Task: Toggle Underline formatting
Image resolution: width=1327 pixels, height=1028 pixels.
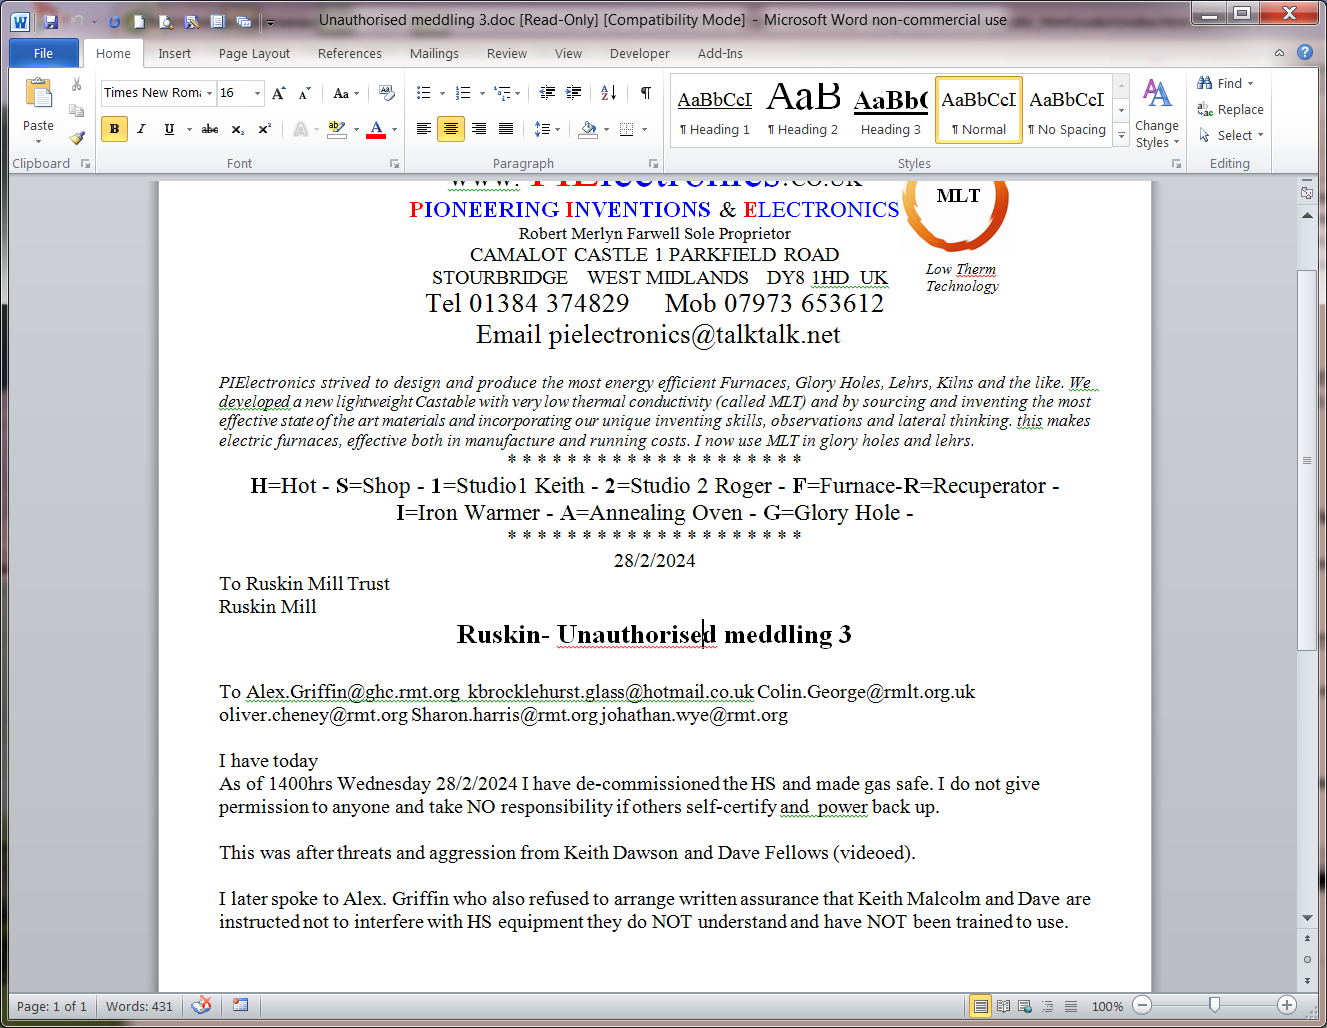Action: [x=169, y=129]
